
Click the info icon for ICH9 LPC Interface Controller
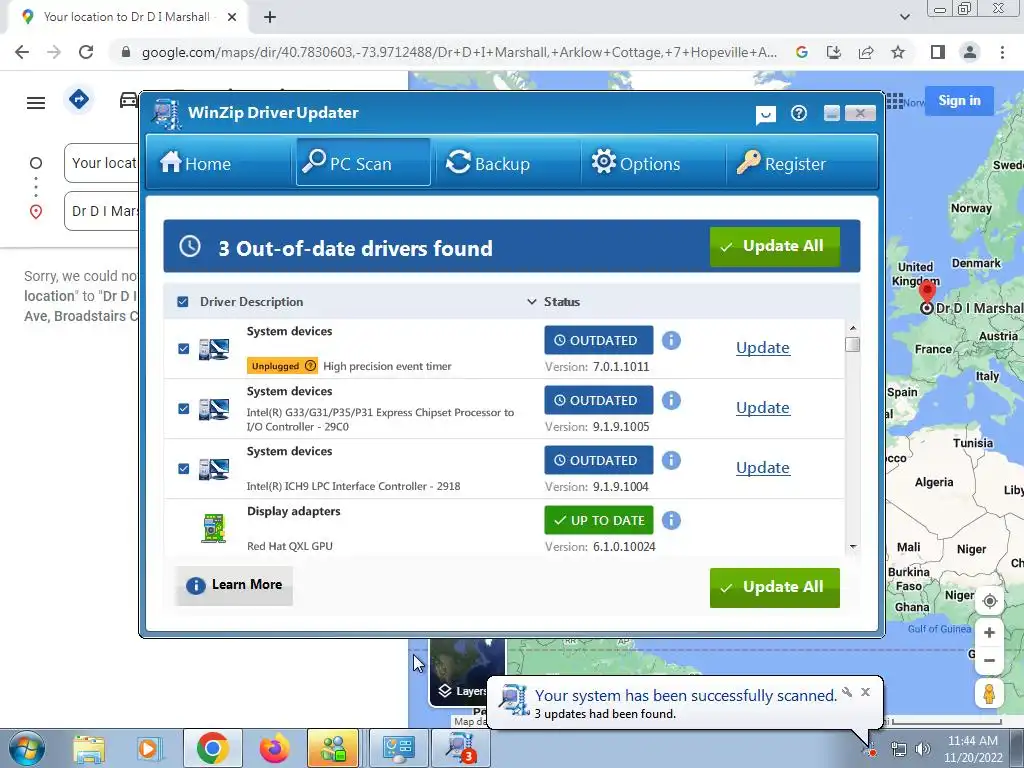[671, 460]
